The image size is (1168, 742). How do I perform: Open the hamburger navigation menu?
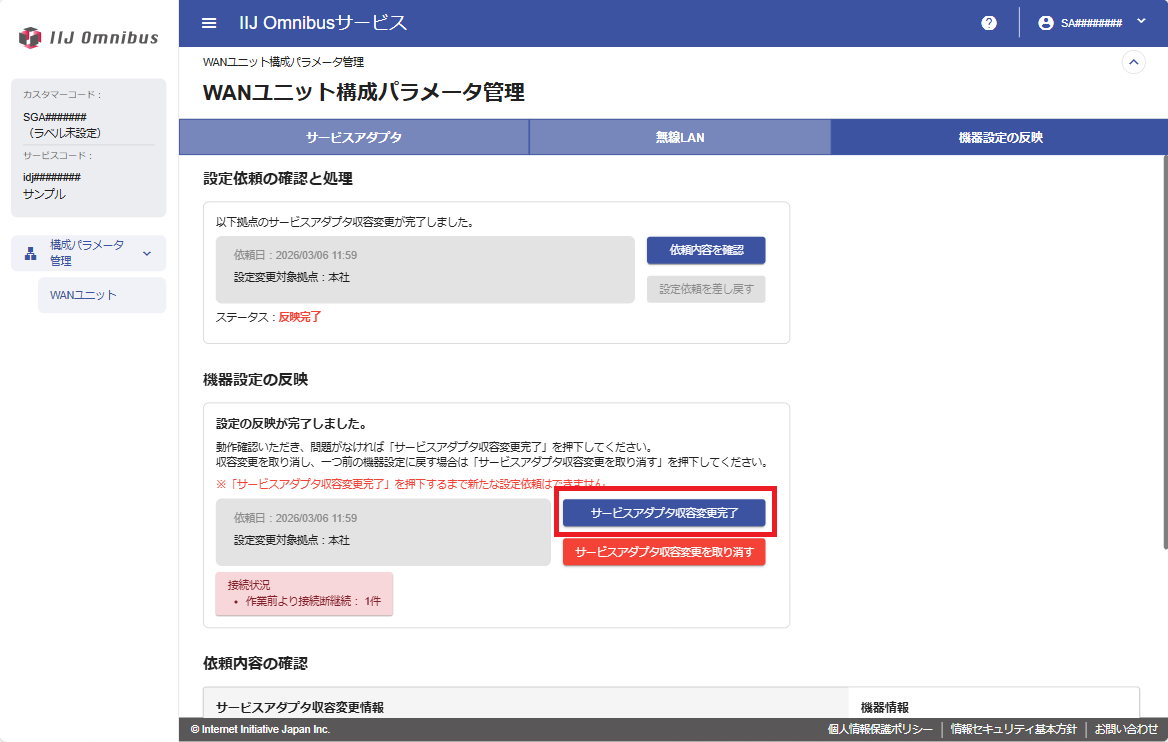pos(208,23)
